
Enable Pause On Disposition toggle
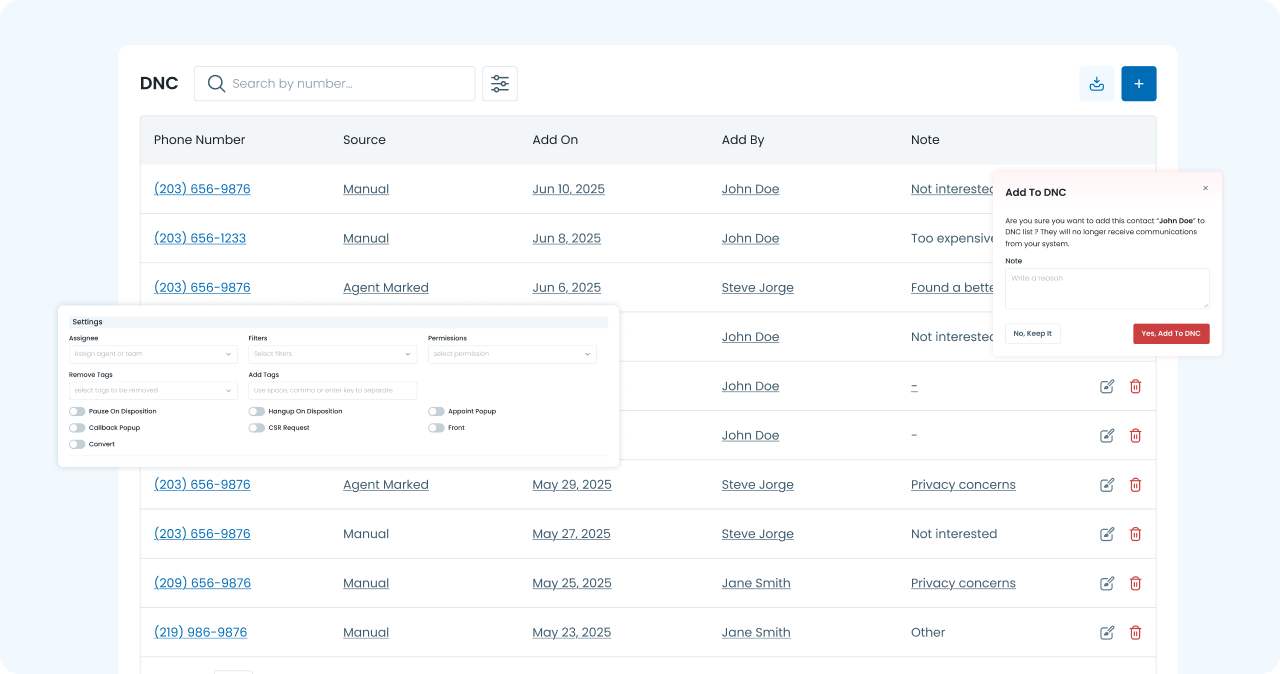coord(77,411)
